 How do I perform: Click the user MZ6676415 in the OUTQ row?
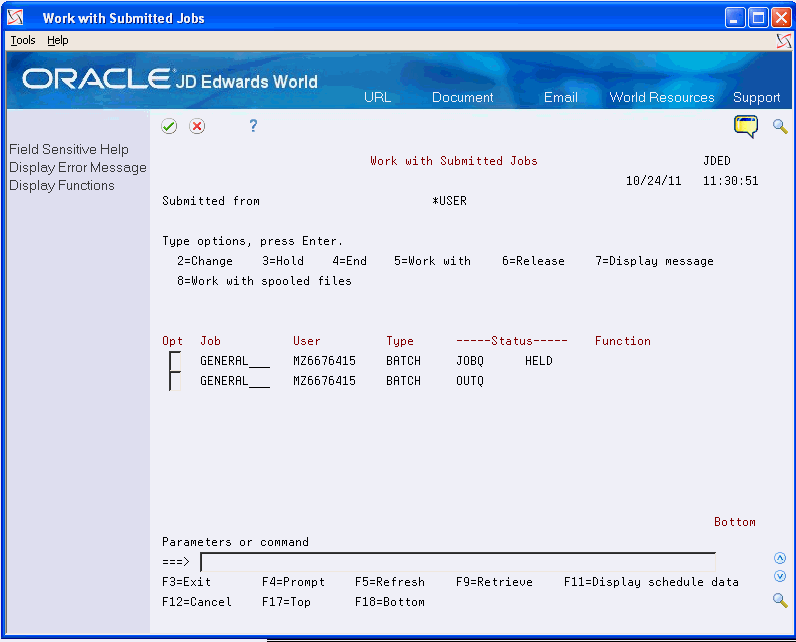click(324, 381)
